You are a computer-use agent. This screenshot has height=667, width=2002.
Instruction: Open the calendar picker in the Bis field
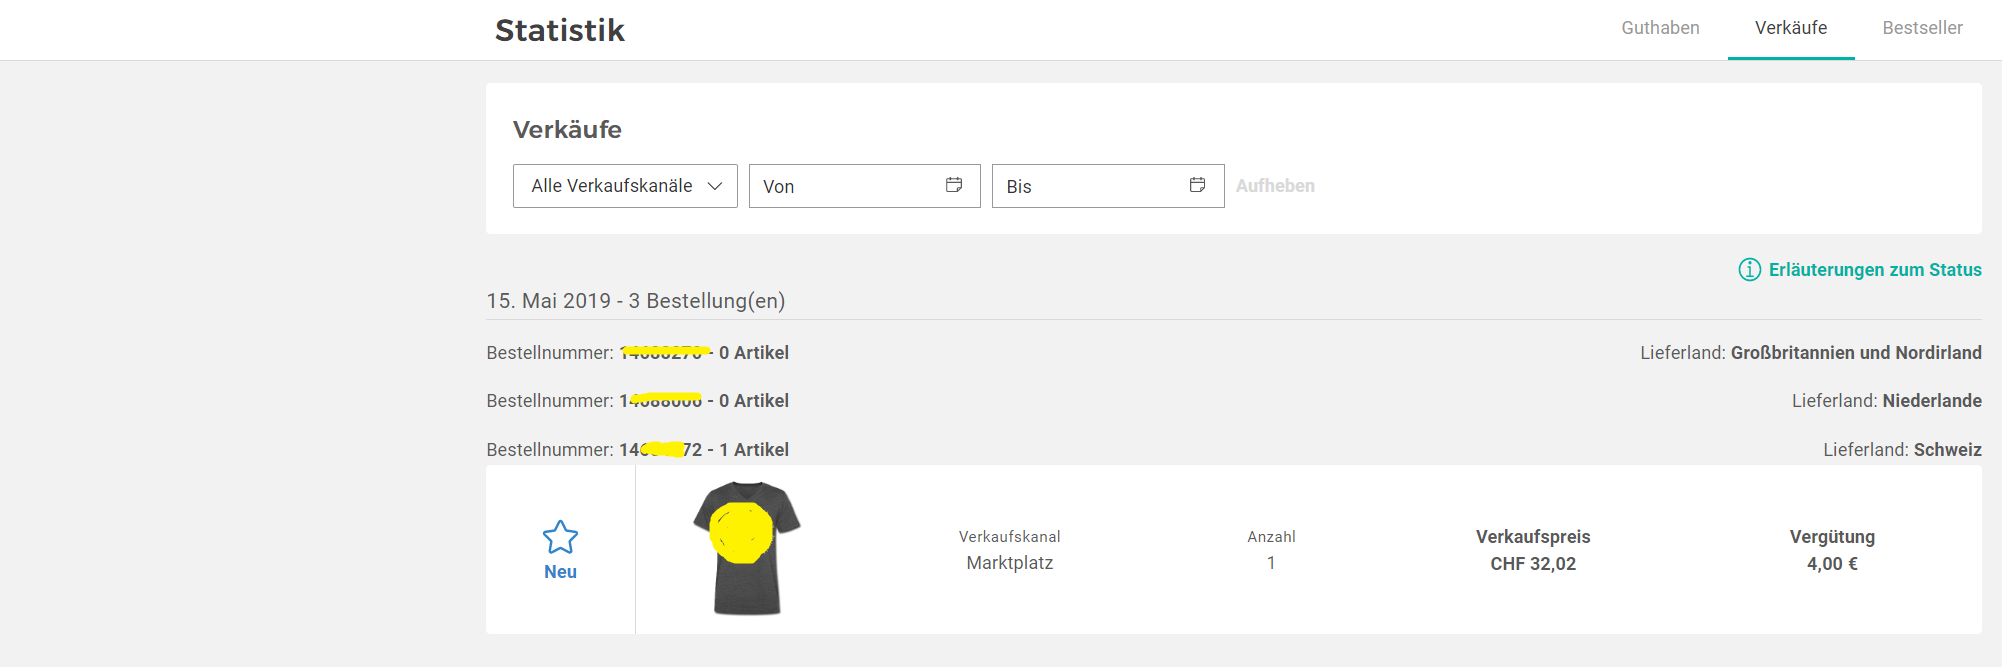[1197, 185]
